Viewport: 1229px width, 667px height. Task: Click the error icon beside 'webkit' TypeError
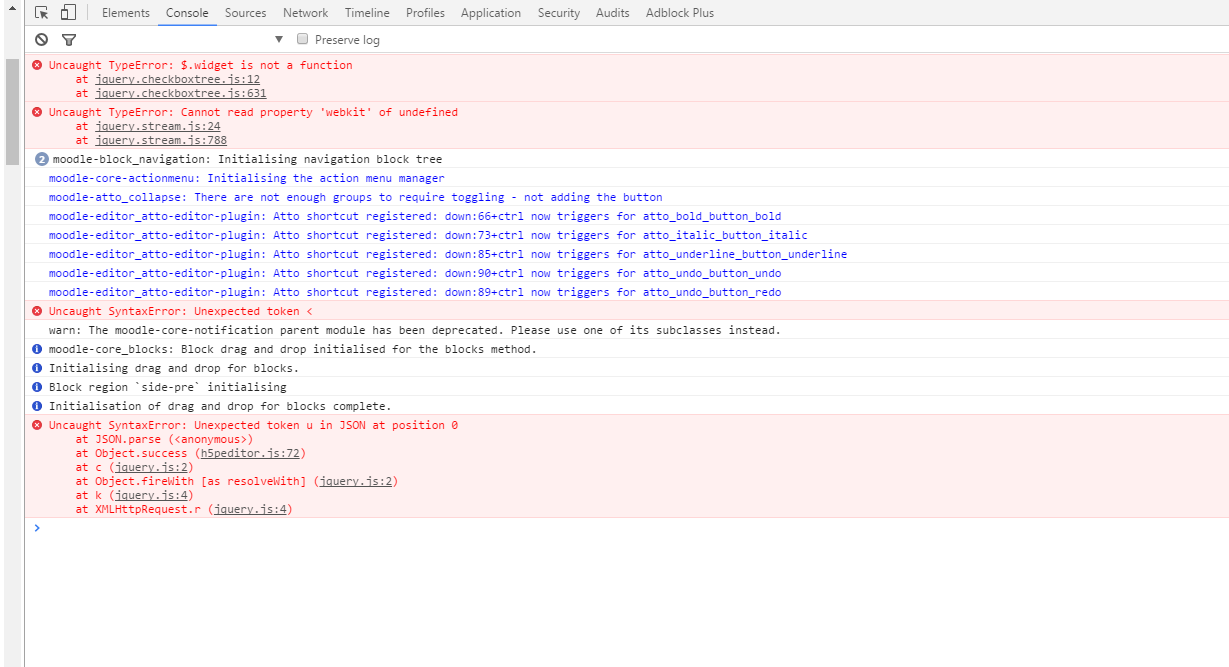click(x=38, y=112)
